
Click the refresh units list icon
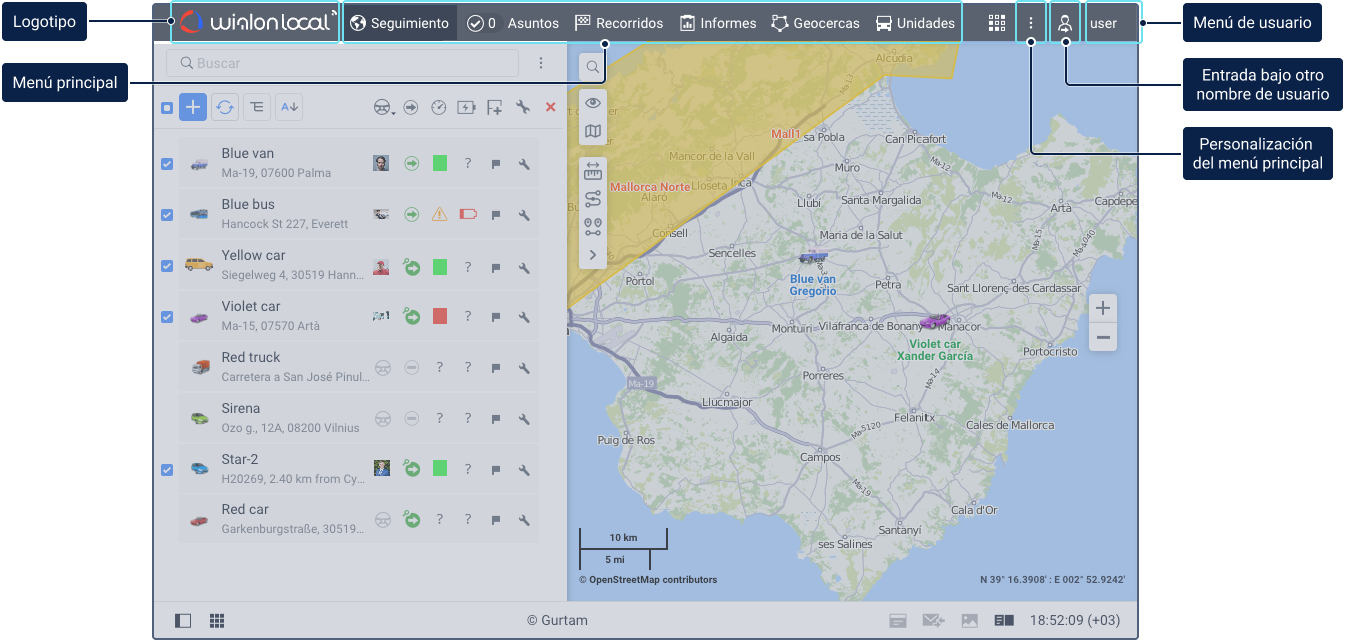pyautogui.click(x=225, y=107)
